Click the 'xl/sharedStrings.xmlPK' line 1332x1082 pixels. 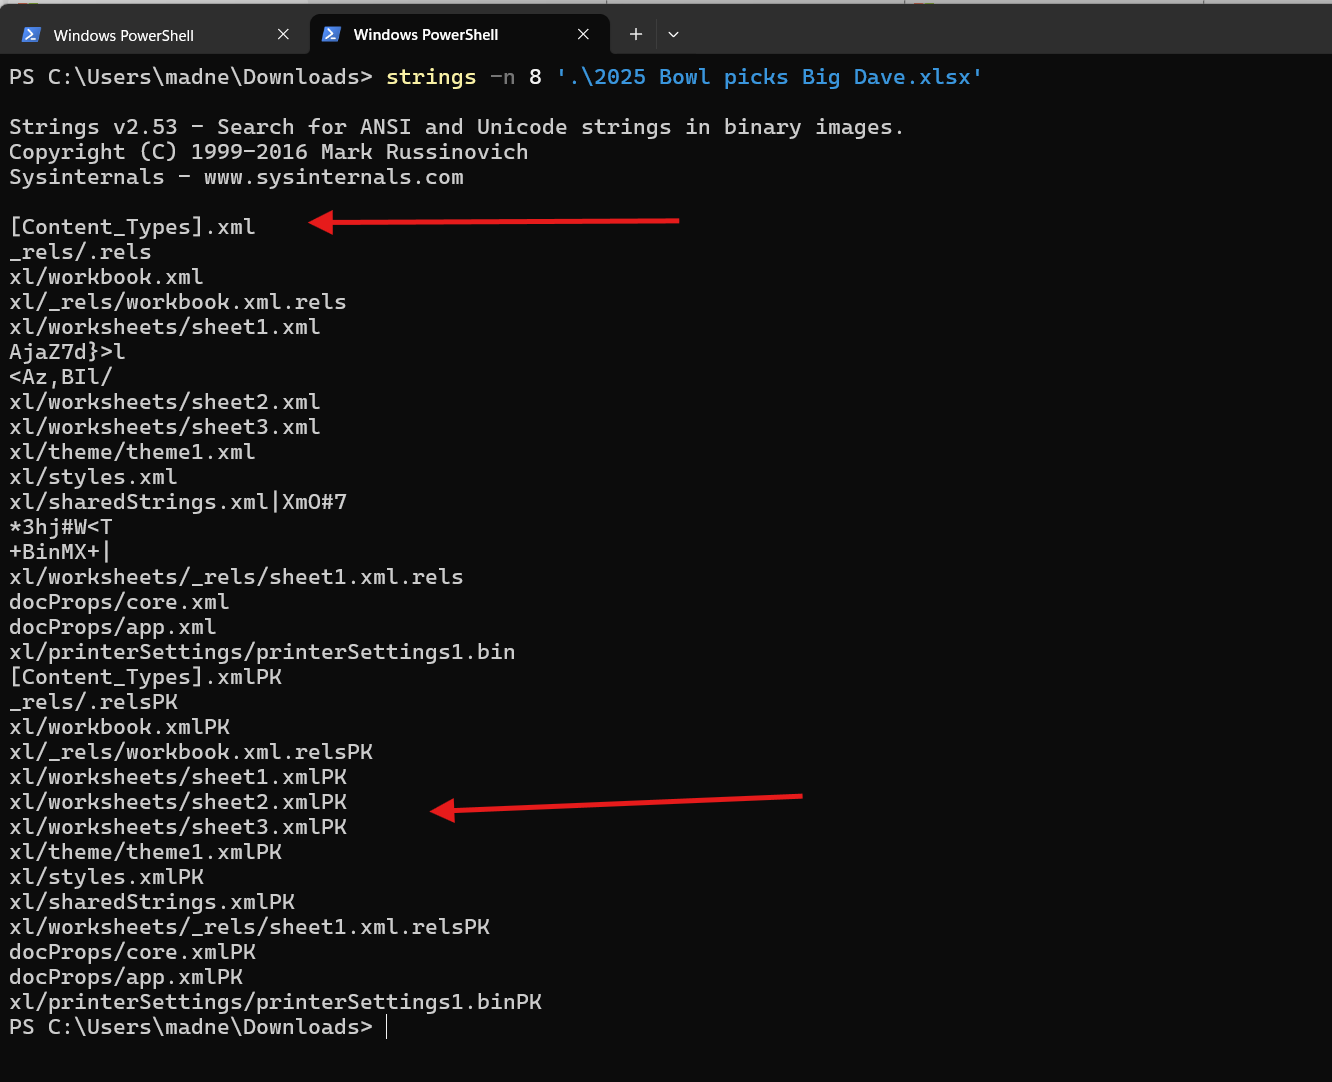click(x=152, y=902)
